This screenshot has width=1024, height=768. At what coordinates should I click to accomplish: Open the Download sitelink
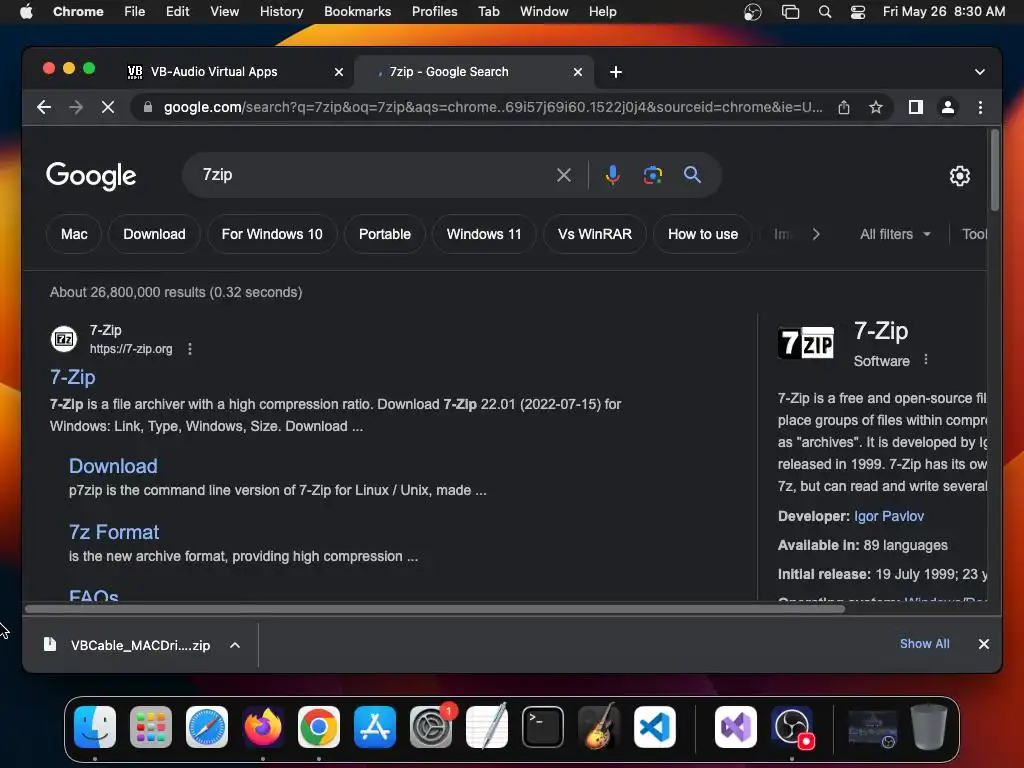[113, 466]
